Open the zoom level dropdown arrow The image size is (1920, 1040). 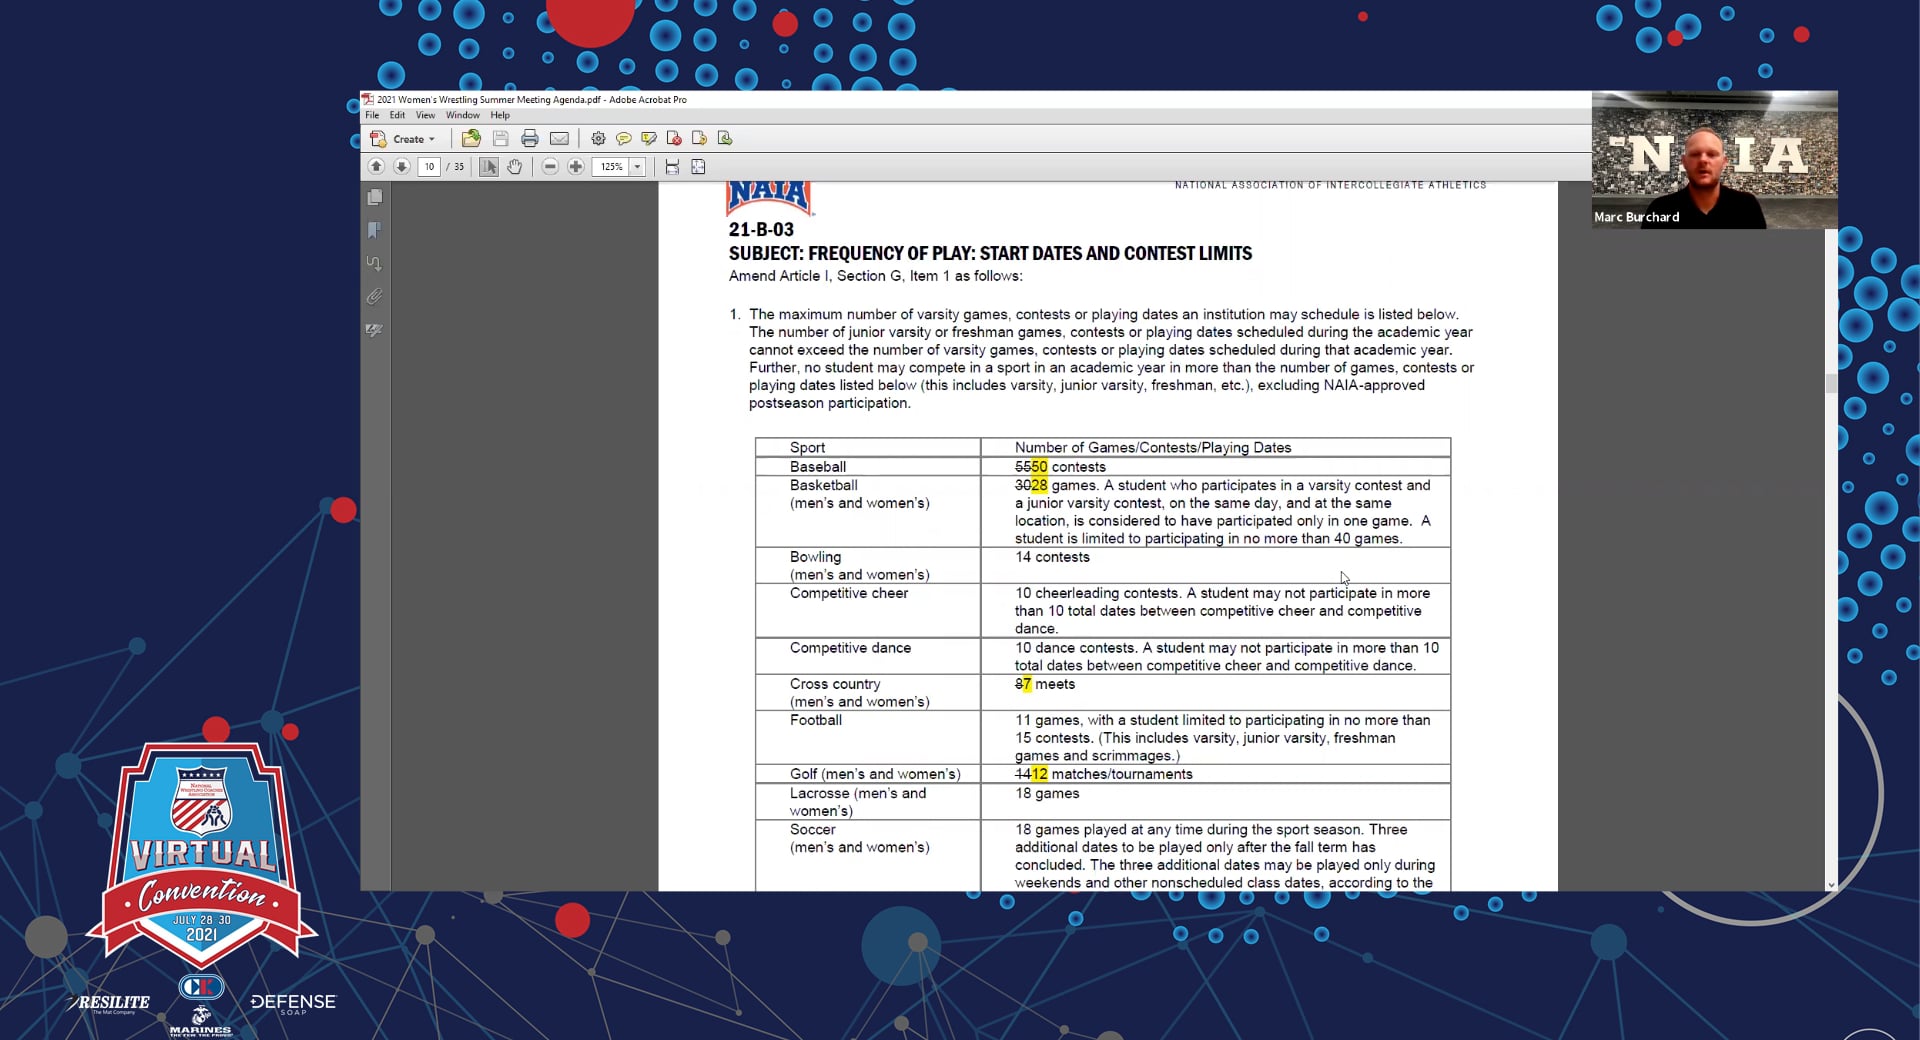[x=637, y=167]
